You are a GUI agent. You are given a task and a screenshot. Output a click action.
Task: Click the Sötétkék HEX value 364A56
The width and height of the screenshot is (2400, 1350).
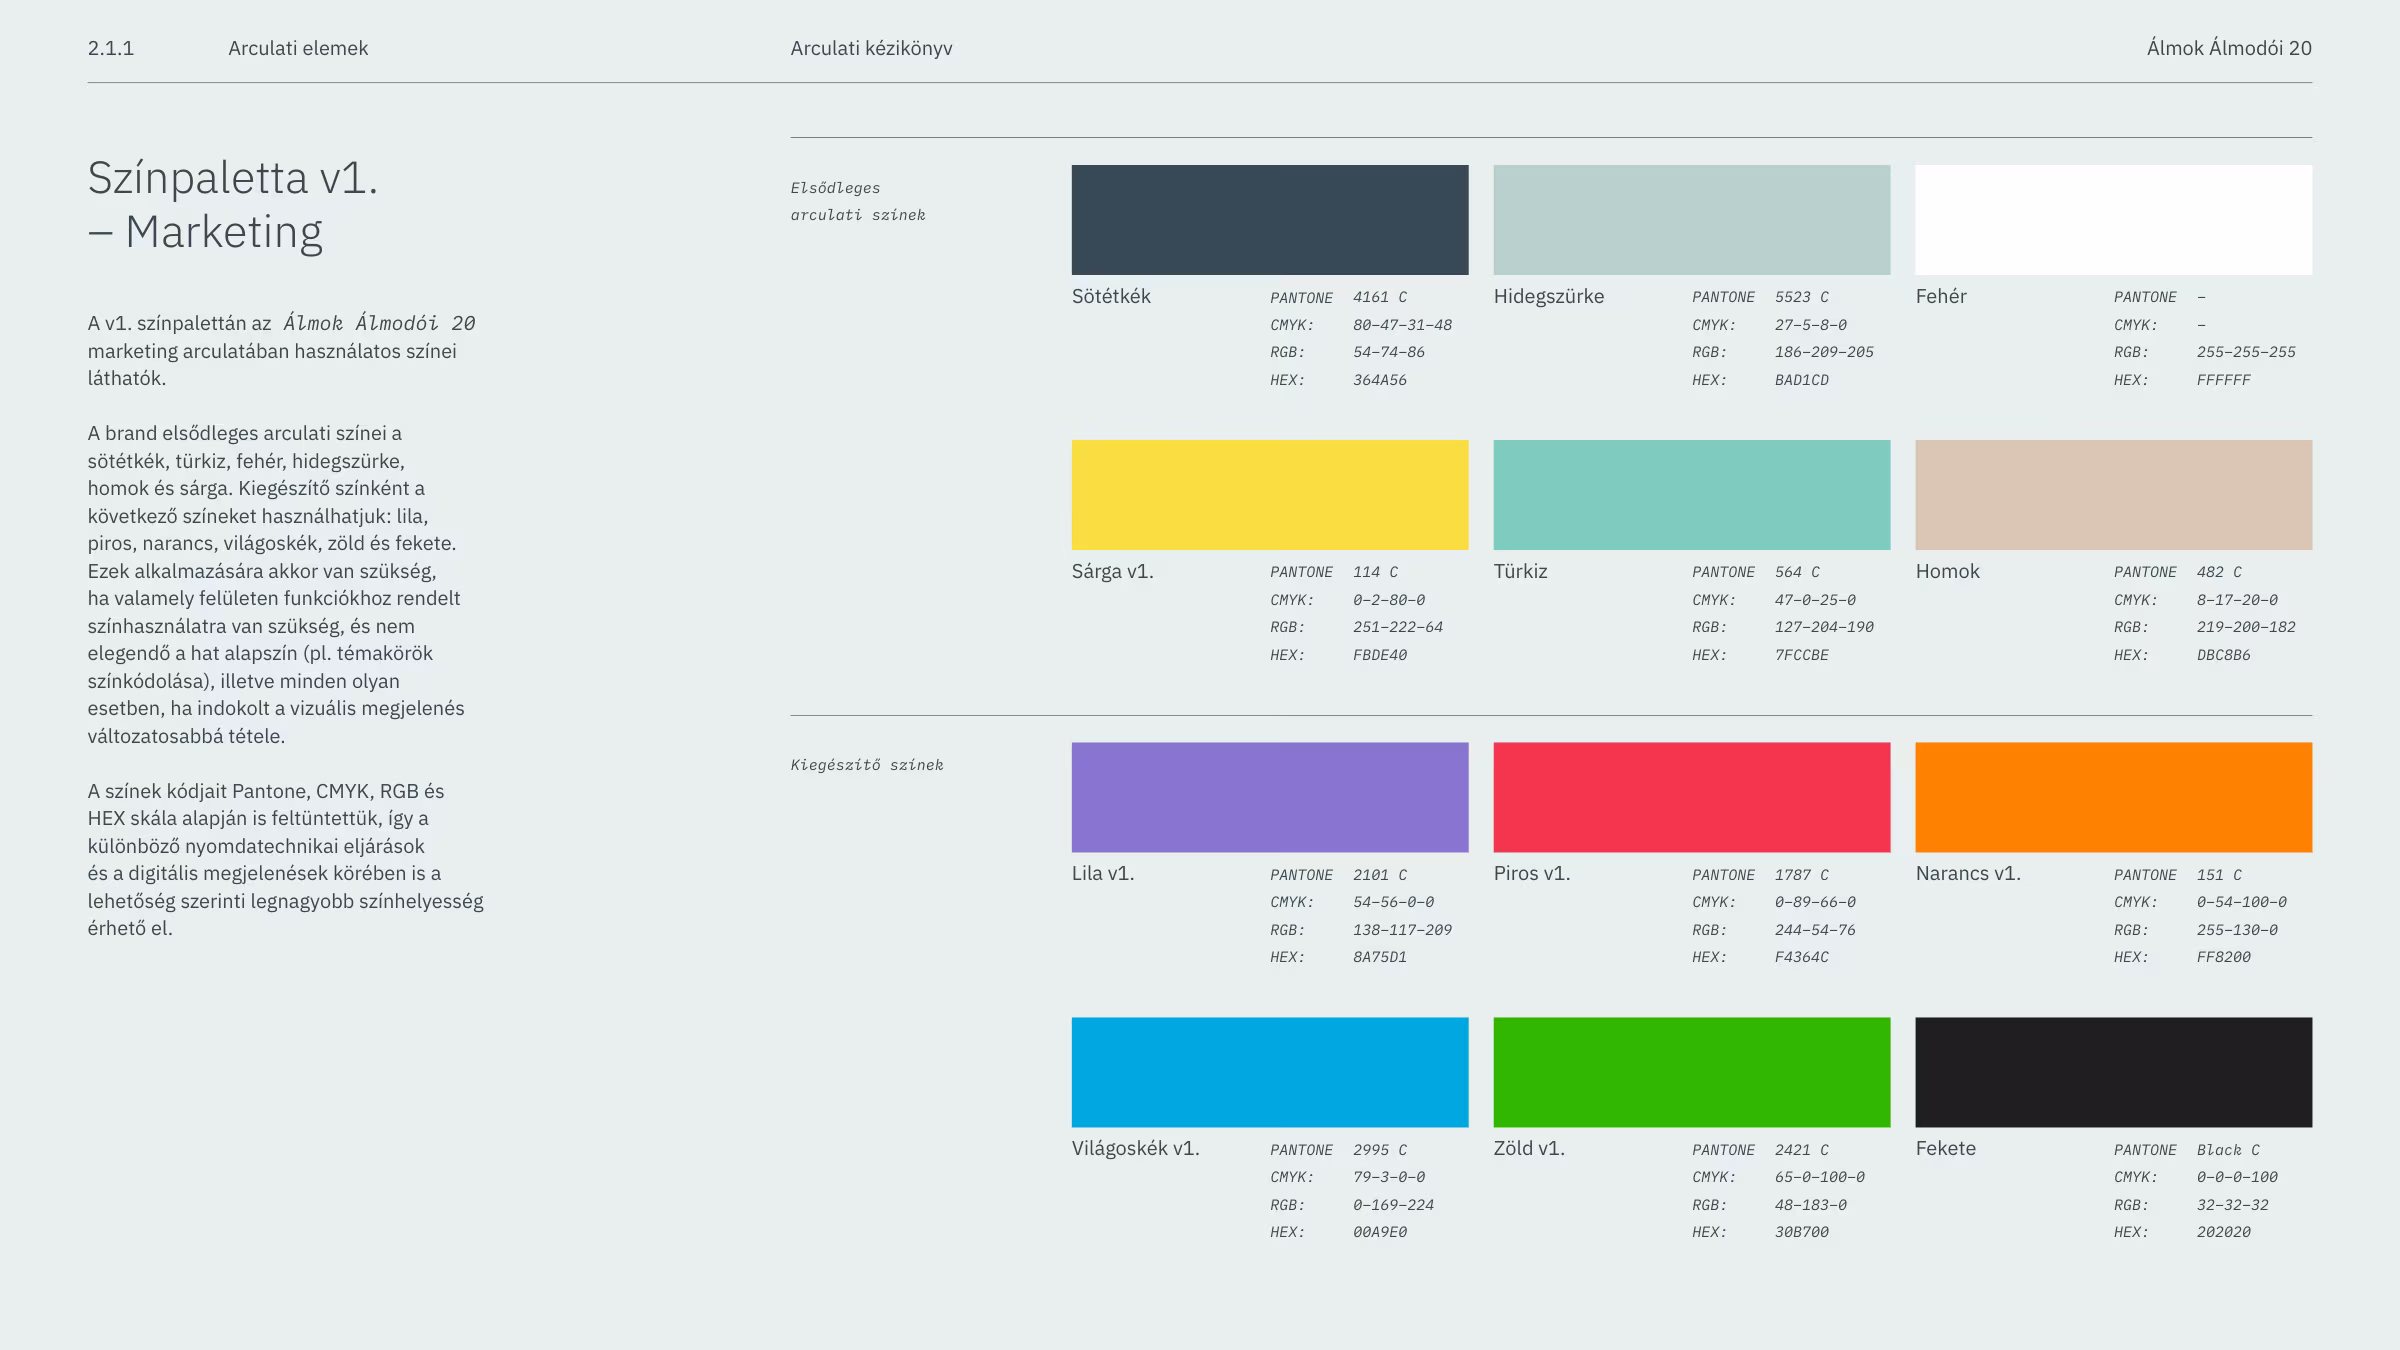[x=1380, y=380]
